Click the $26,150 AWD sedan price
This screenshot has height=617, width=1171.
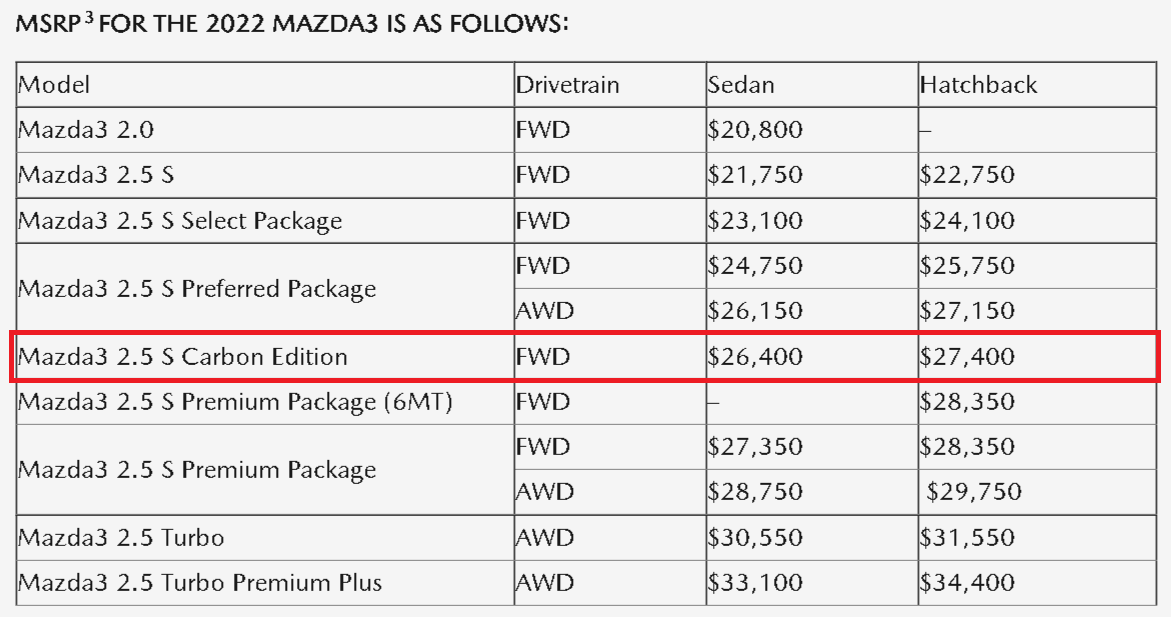point(755,311)
